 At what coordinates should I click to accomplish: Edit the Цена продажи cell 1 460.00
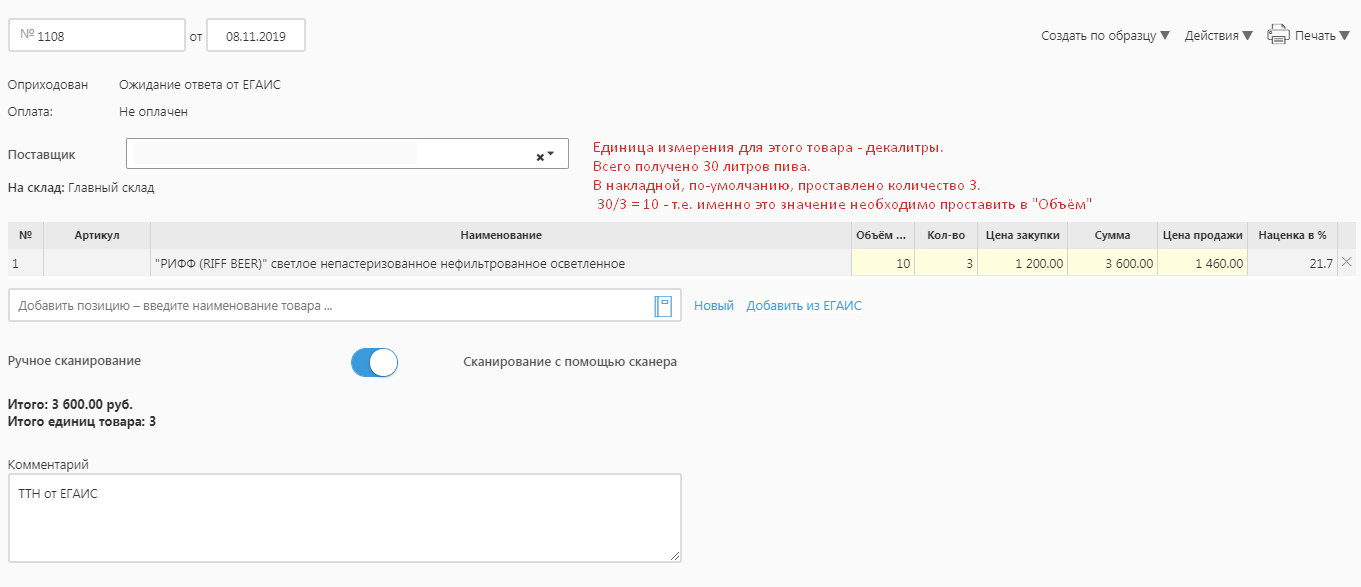[1203, 264]
